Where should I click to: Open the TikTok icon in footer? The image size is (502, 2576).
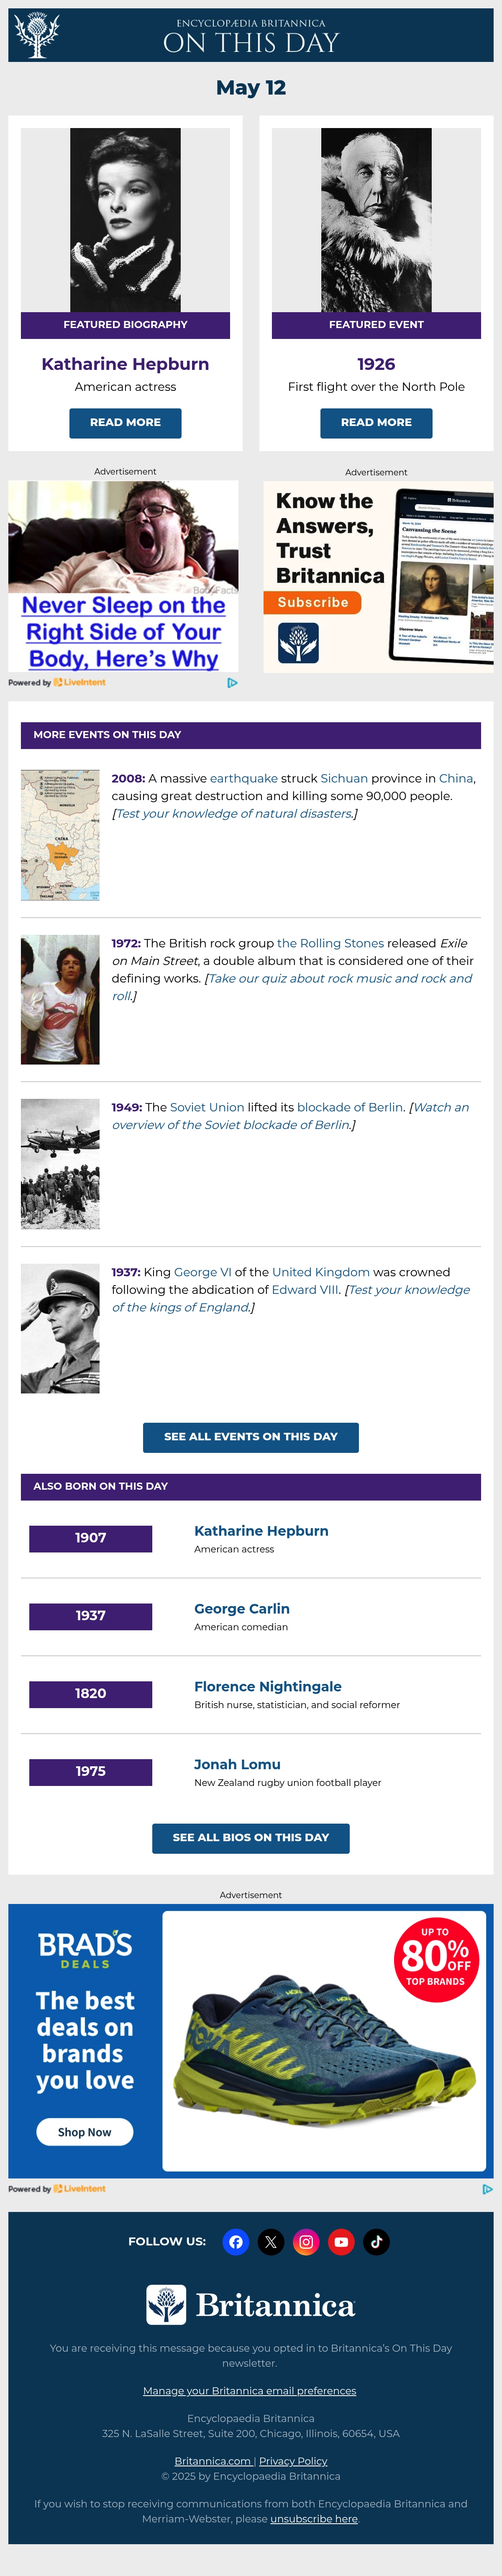[x=376, y=2242]
